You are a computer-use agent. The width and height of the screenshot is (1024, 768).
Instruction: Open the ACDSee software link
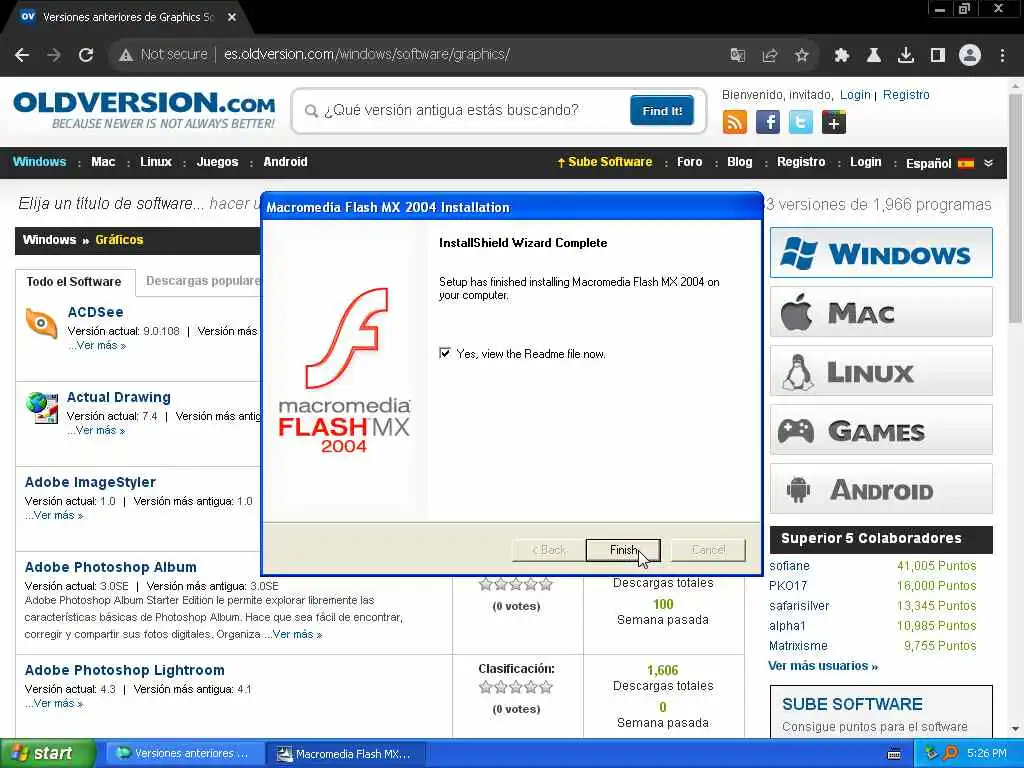[95, 312]
